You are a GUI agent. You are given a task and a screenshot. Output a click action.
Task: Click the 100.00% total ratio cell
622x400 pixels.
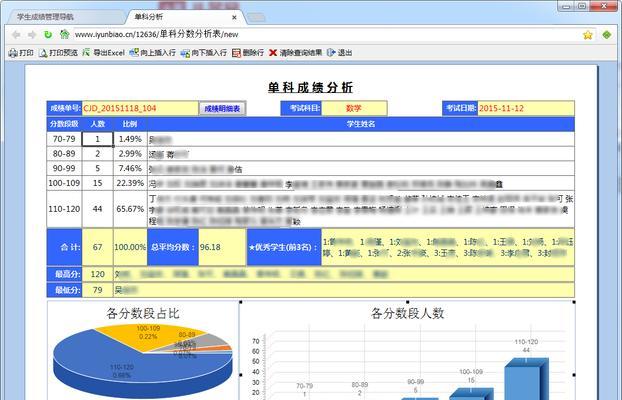pyautogui.click(x=130, y=247)
